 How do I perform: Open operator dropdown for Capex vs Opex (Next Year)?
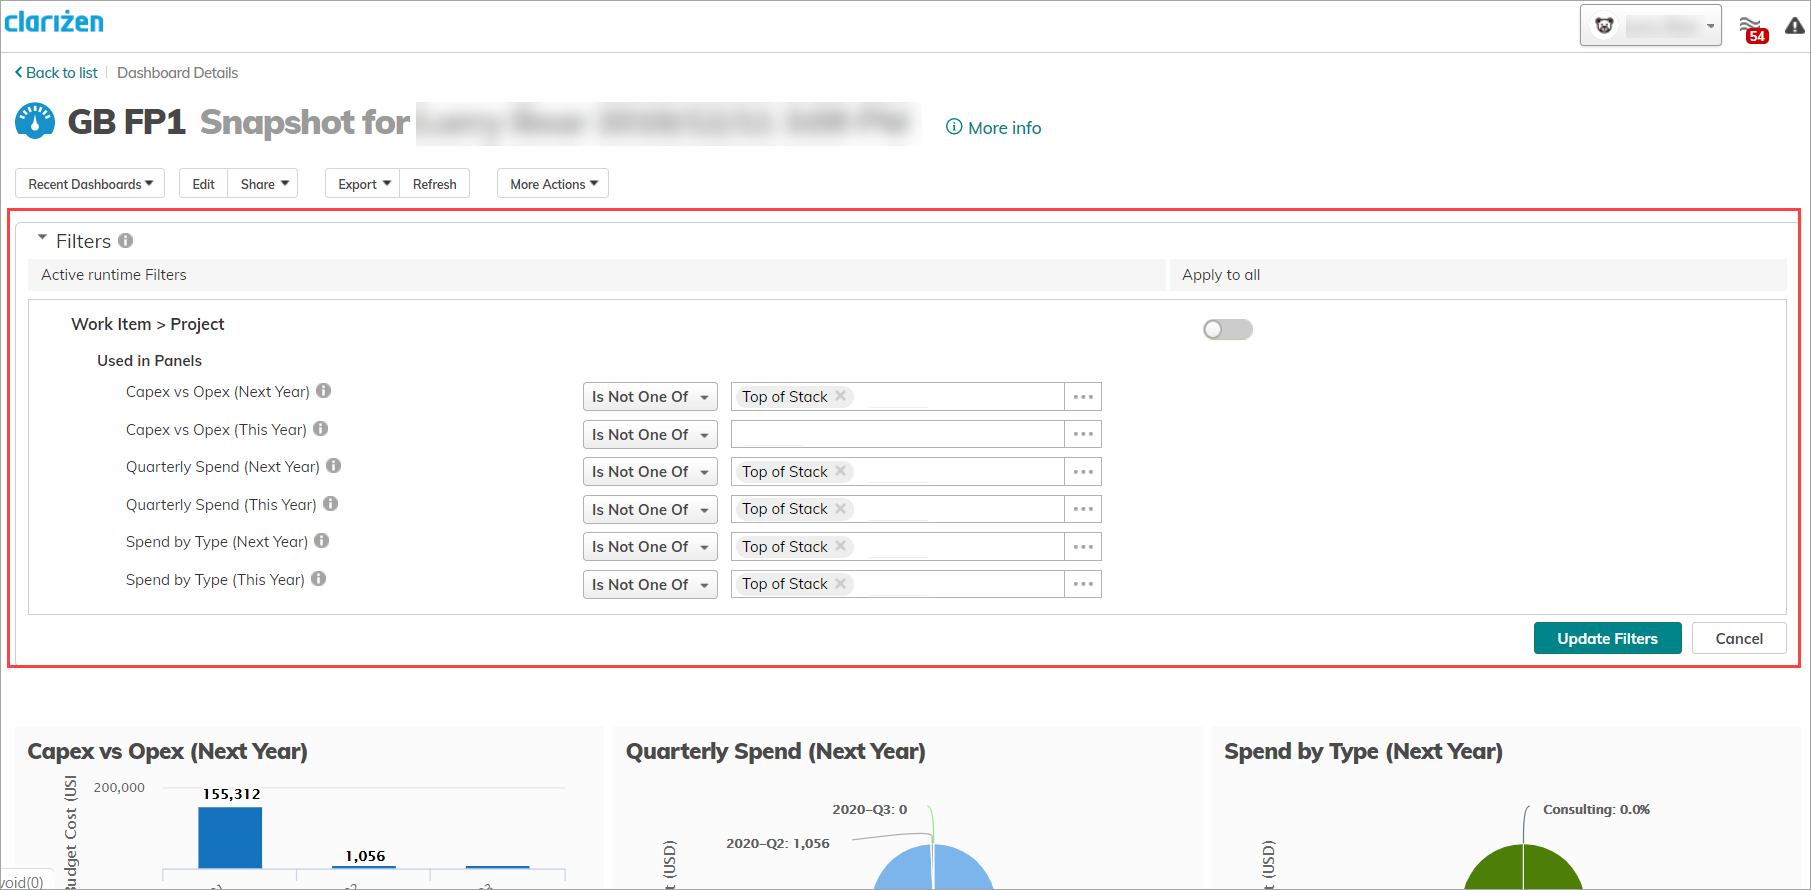[x=650, y=397]
